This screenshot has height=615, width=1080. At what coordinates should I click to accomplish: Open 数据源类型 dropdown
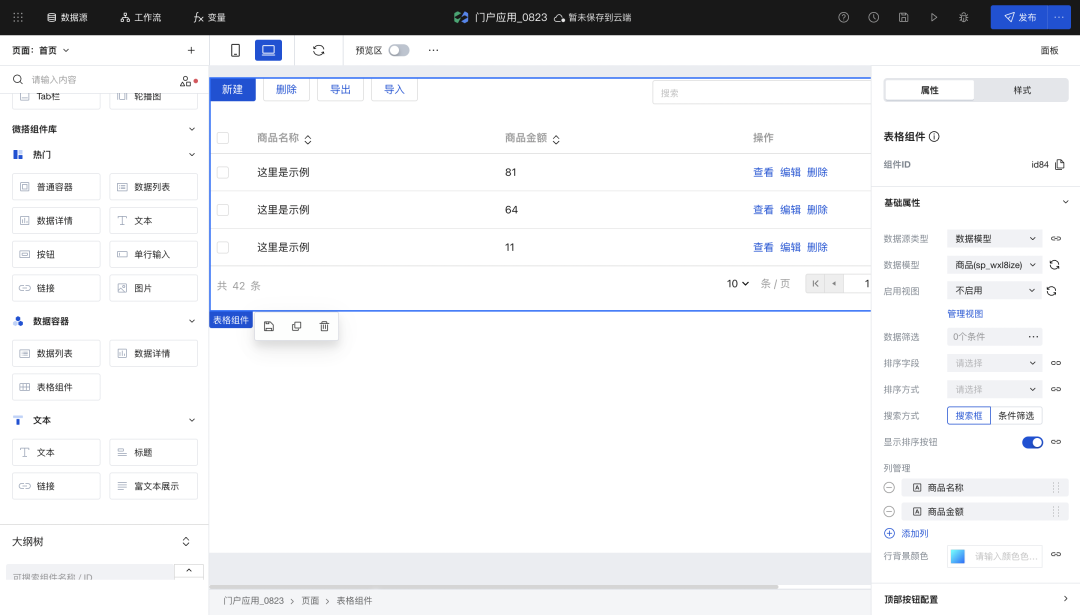click(x=995, y=238)
